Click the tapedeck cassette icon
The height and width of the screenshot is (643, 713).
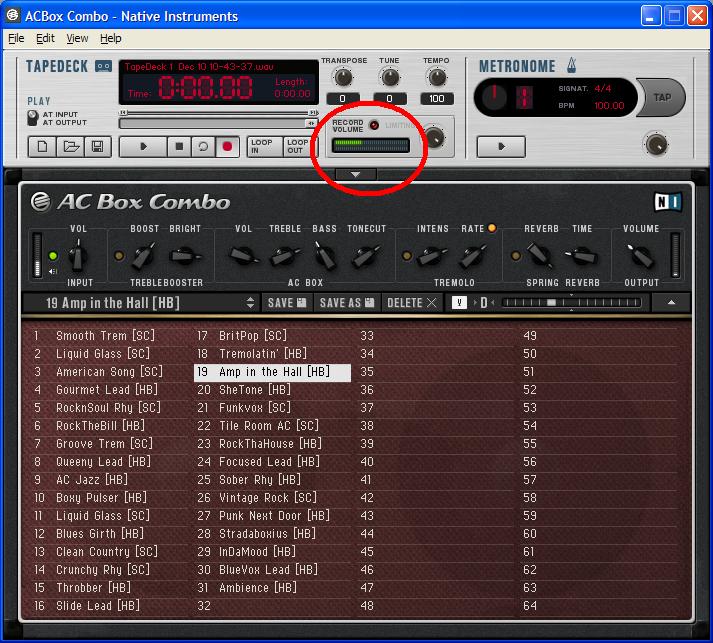(103, 66)
